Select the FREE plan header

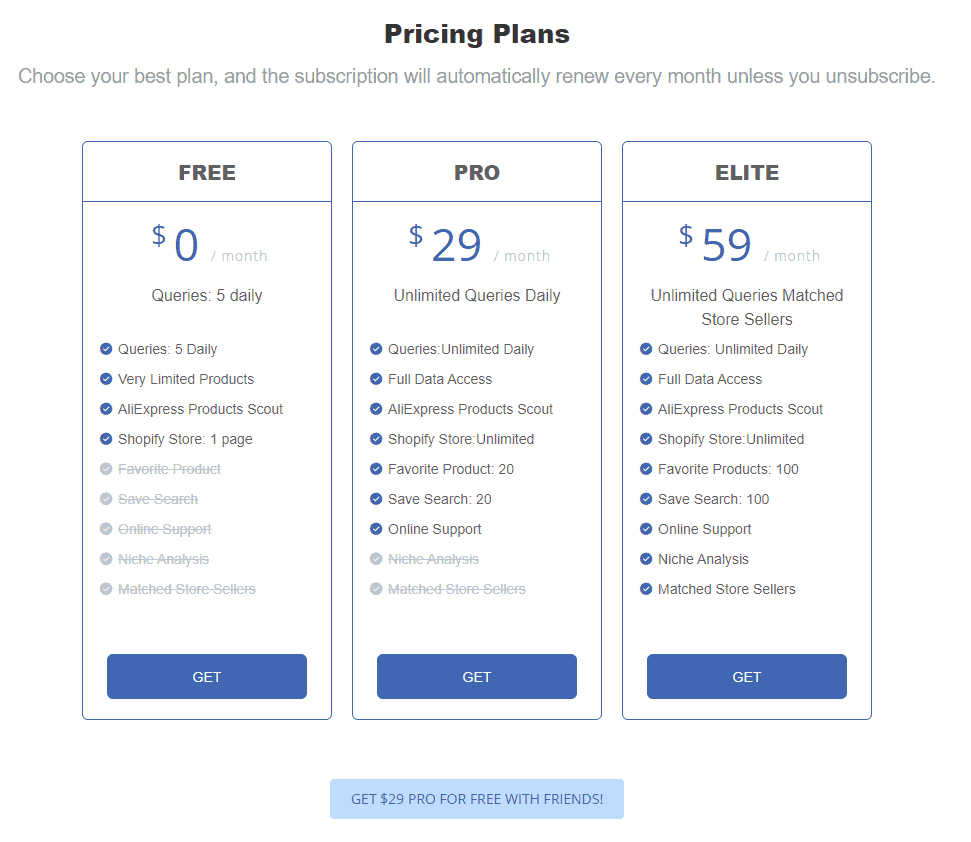206,172
